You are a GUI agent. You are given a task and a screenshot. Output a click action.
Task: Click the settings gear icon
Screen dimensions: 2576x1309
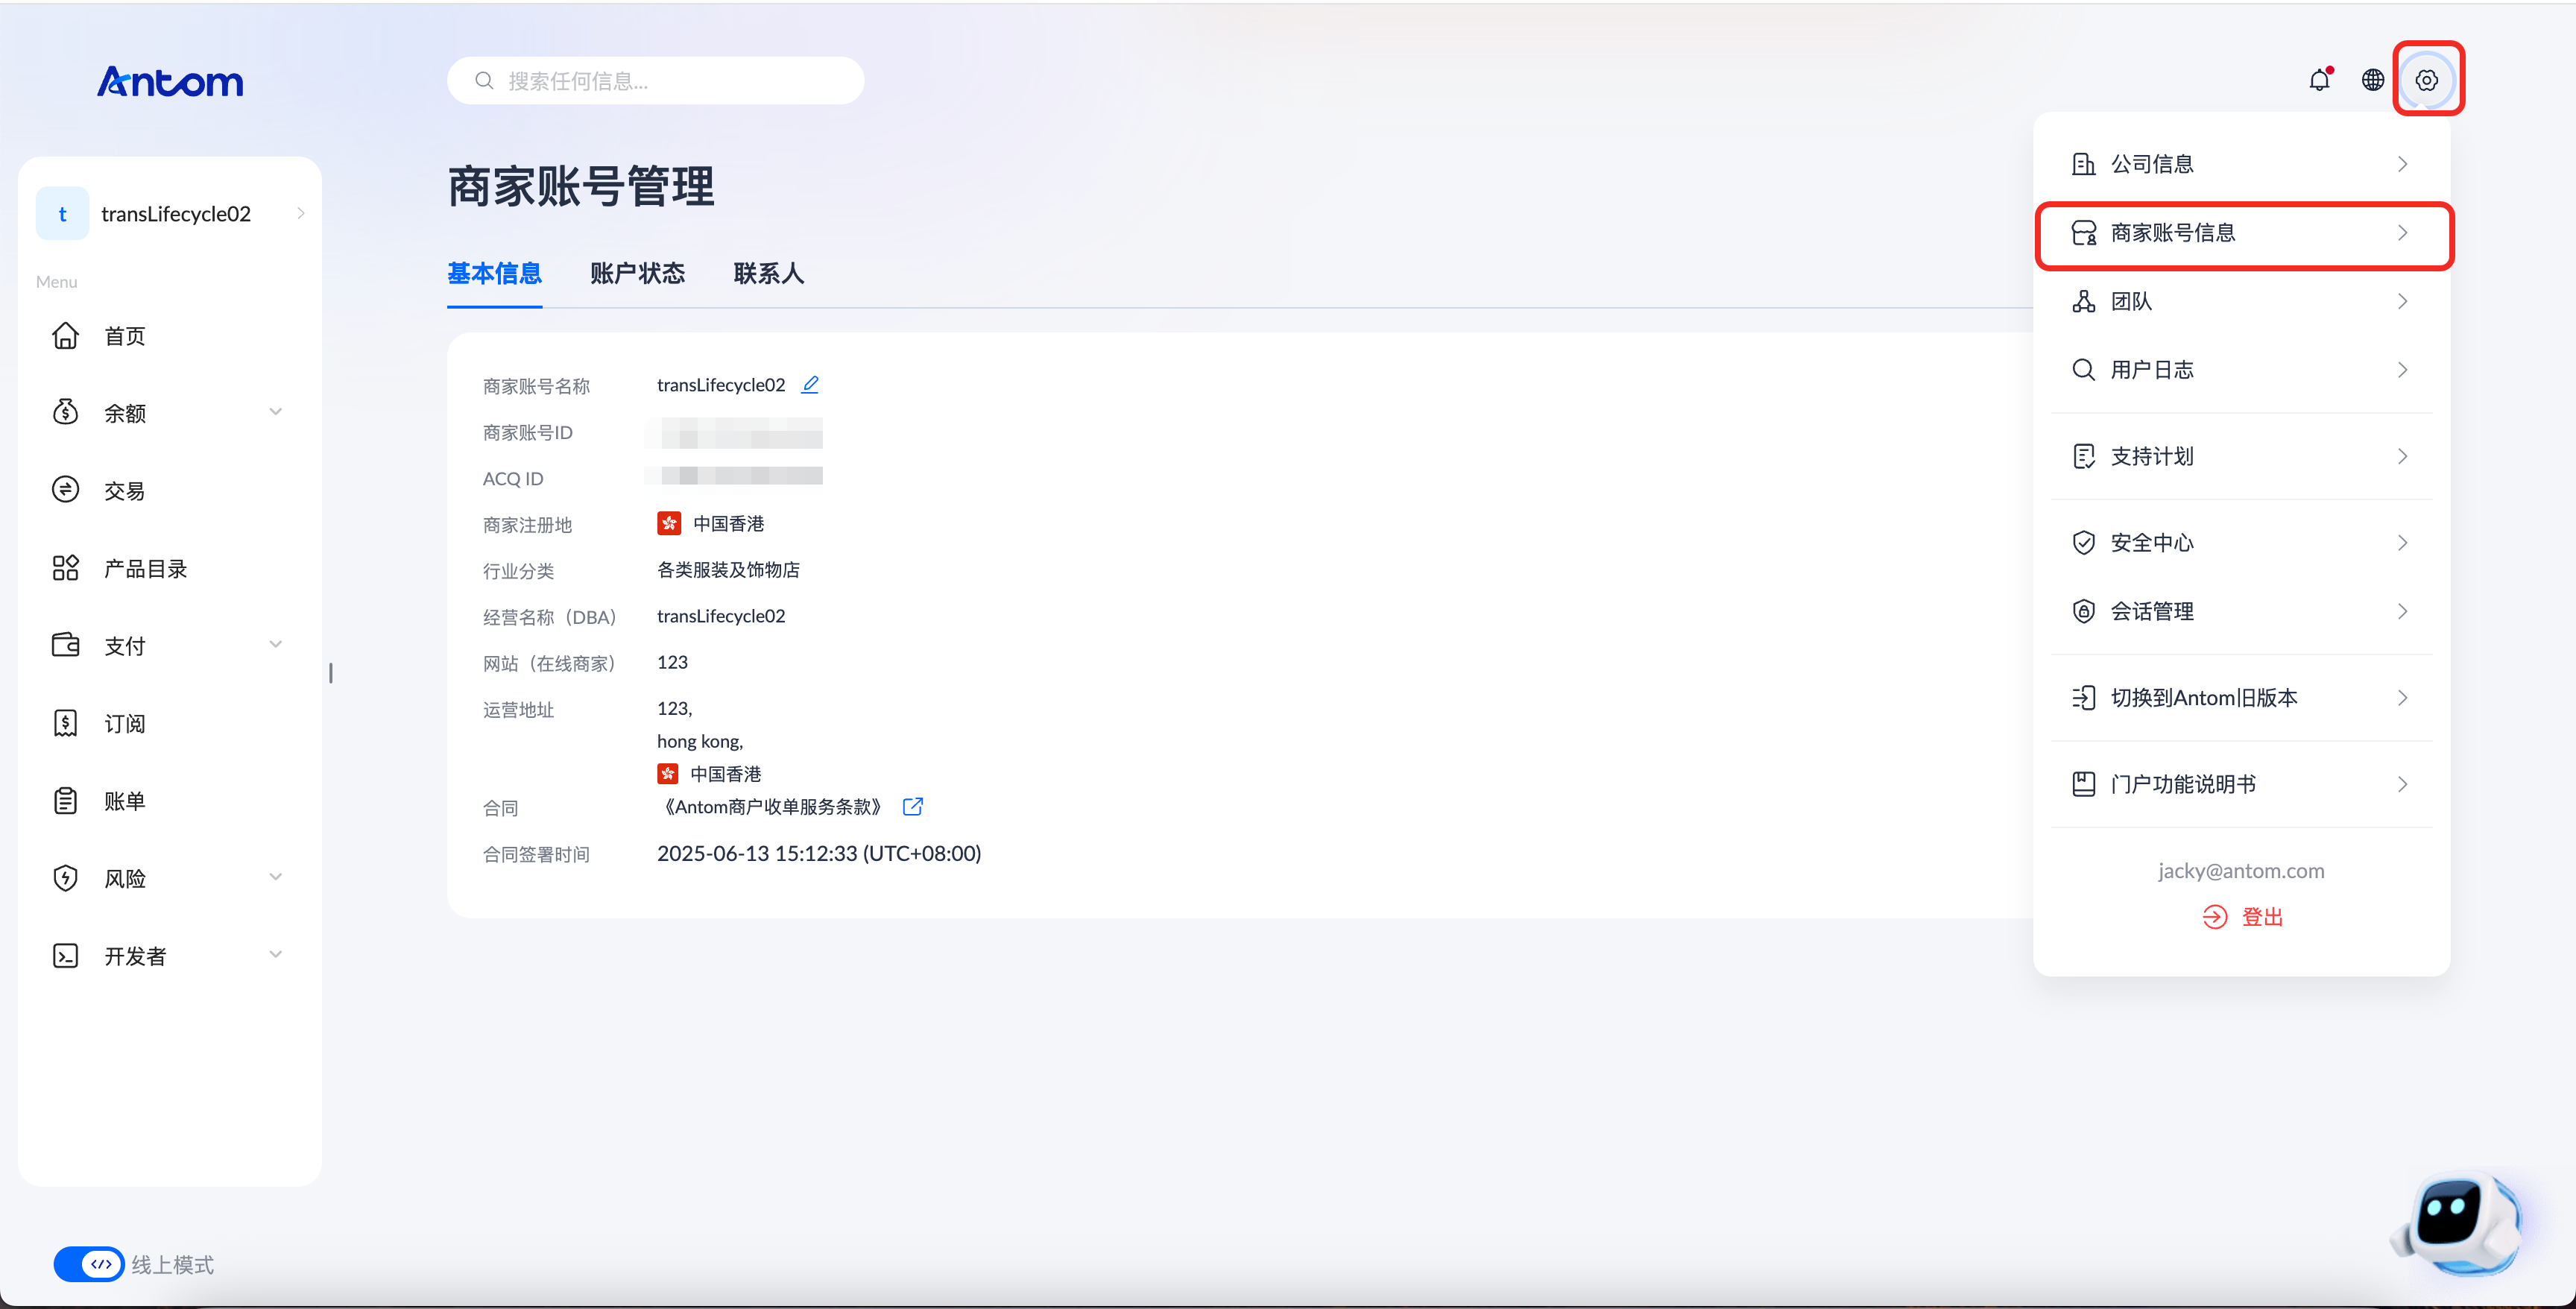click(x=2426, y=80)
